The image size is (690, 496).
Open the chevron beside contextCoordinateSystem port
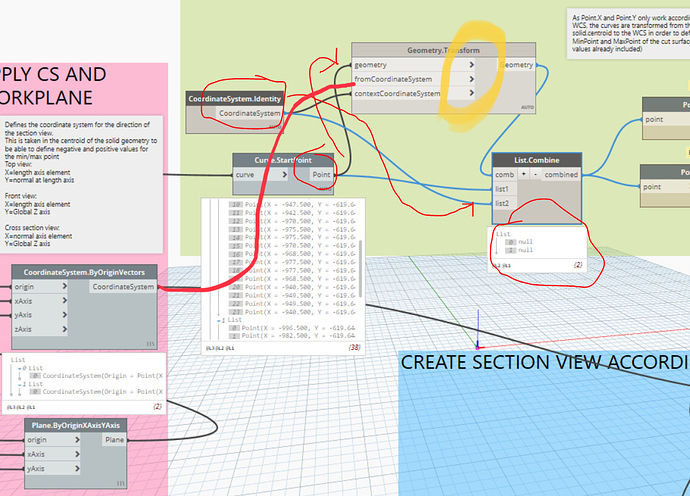(471, 93)
